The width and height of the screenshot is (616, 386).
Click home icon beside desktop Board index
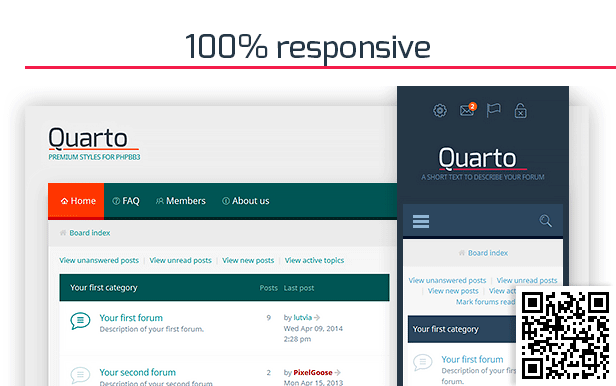pyautogui.click(x=63, y=233)
